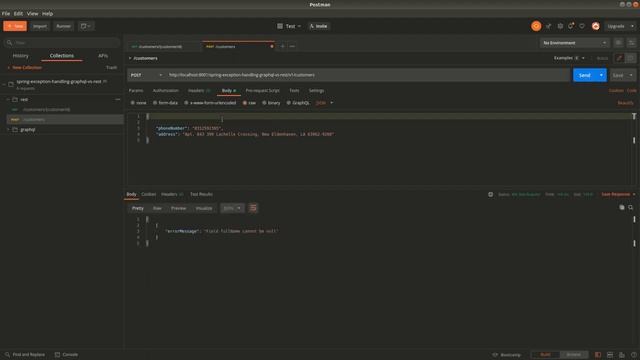Image resolution: width=640 pixels, height=360 pixels.
Task: Open Find and Replace in status bar
Action: (25, 355)
